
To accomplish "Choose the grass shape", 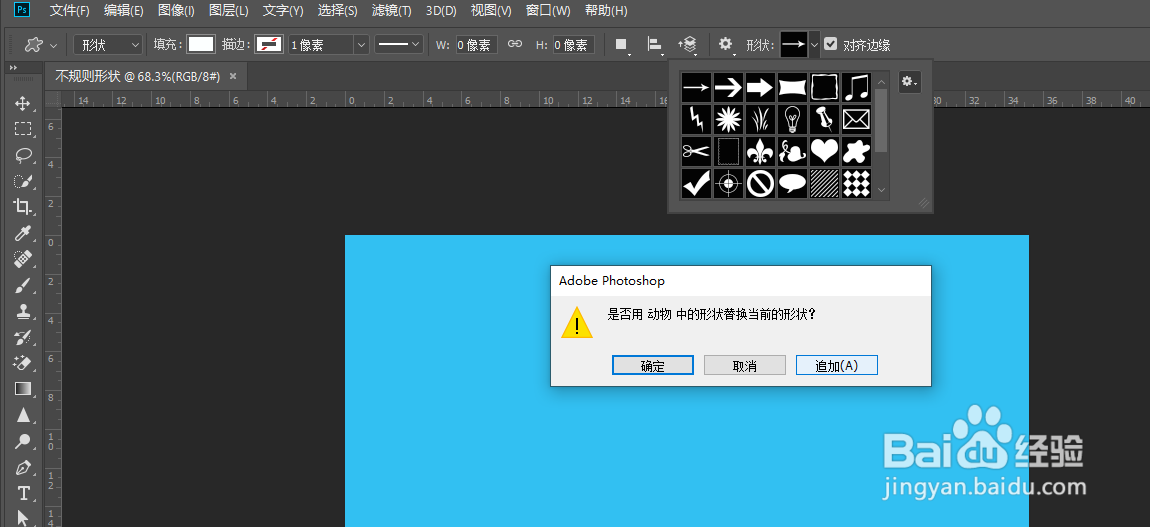I will point(761,119).
